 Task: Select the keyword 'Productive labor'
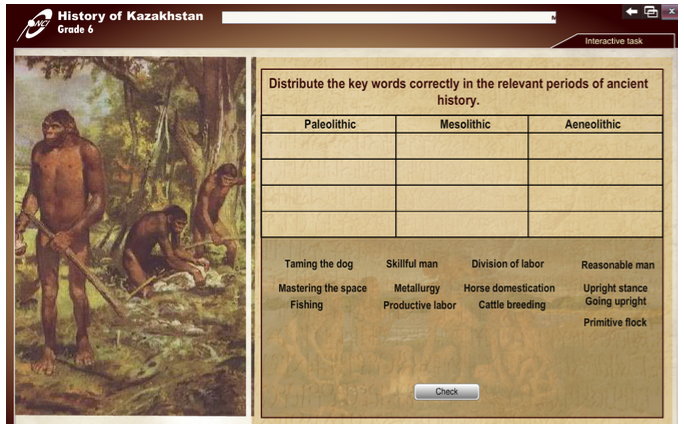click(419, 305)
